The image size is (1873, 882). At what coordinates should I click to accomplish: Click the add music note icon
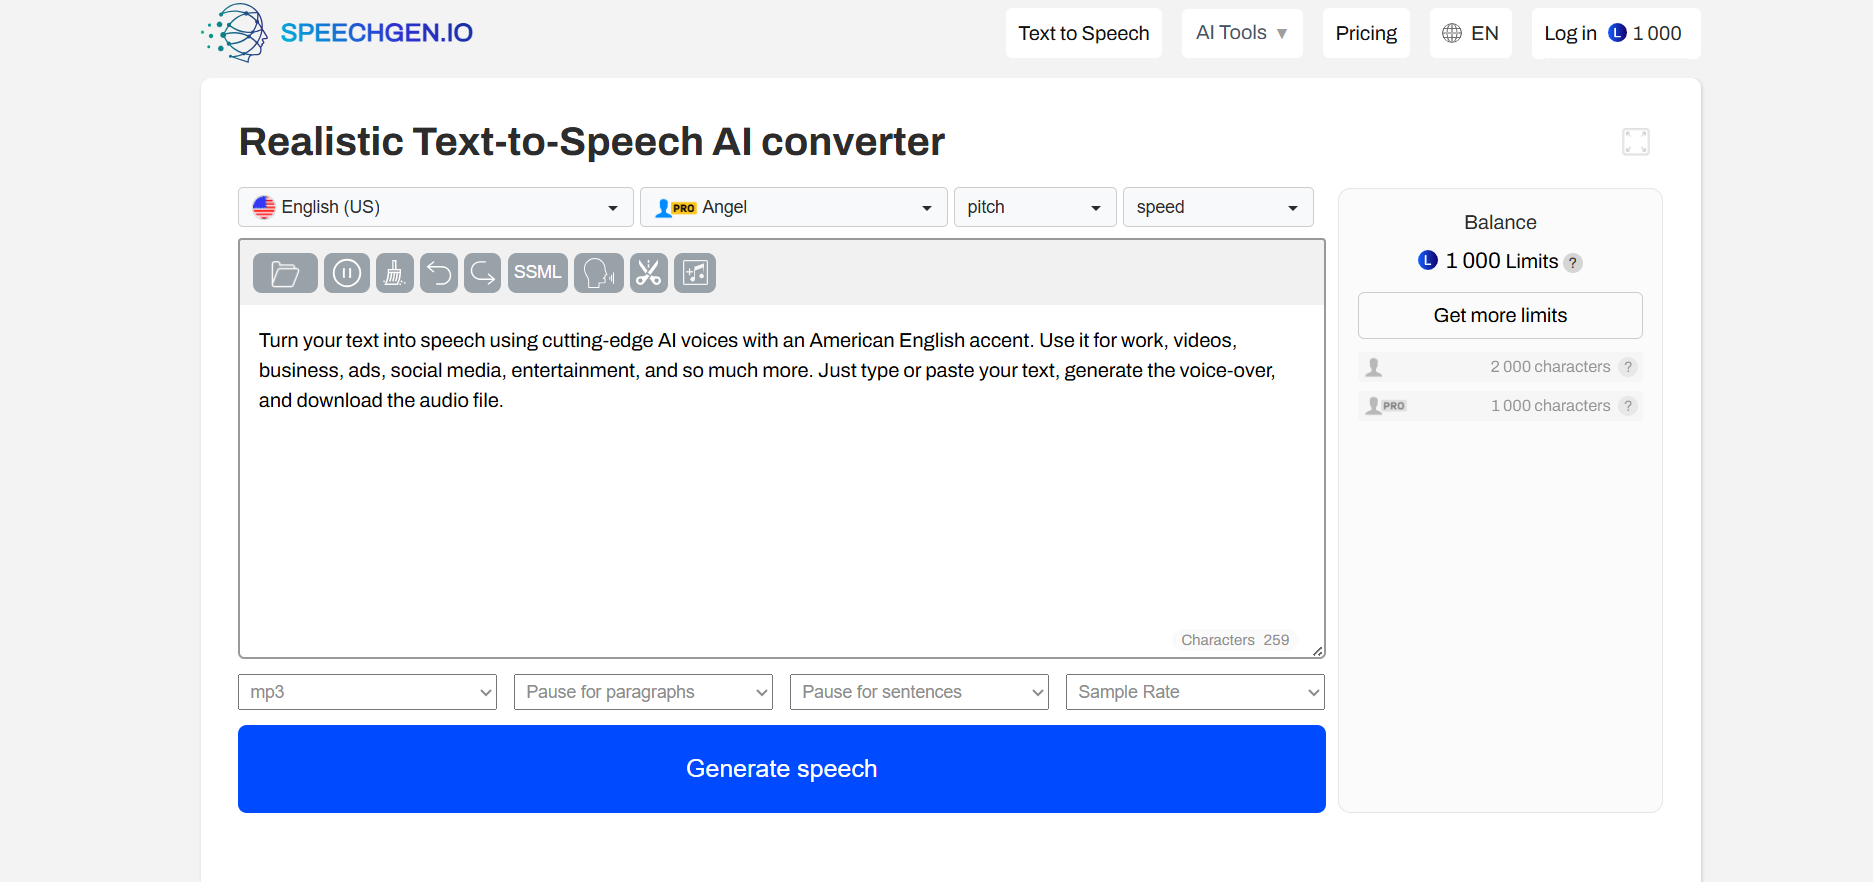pyautogui.click(x=695, y=273)
